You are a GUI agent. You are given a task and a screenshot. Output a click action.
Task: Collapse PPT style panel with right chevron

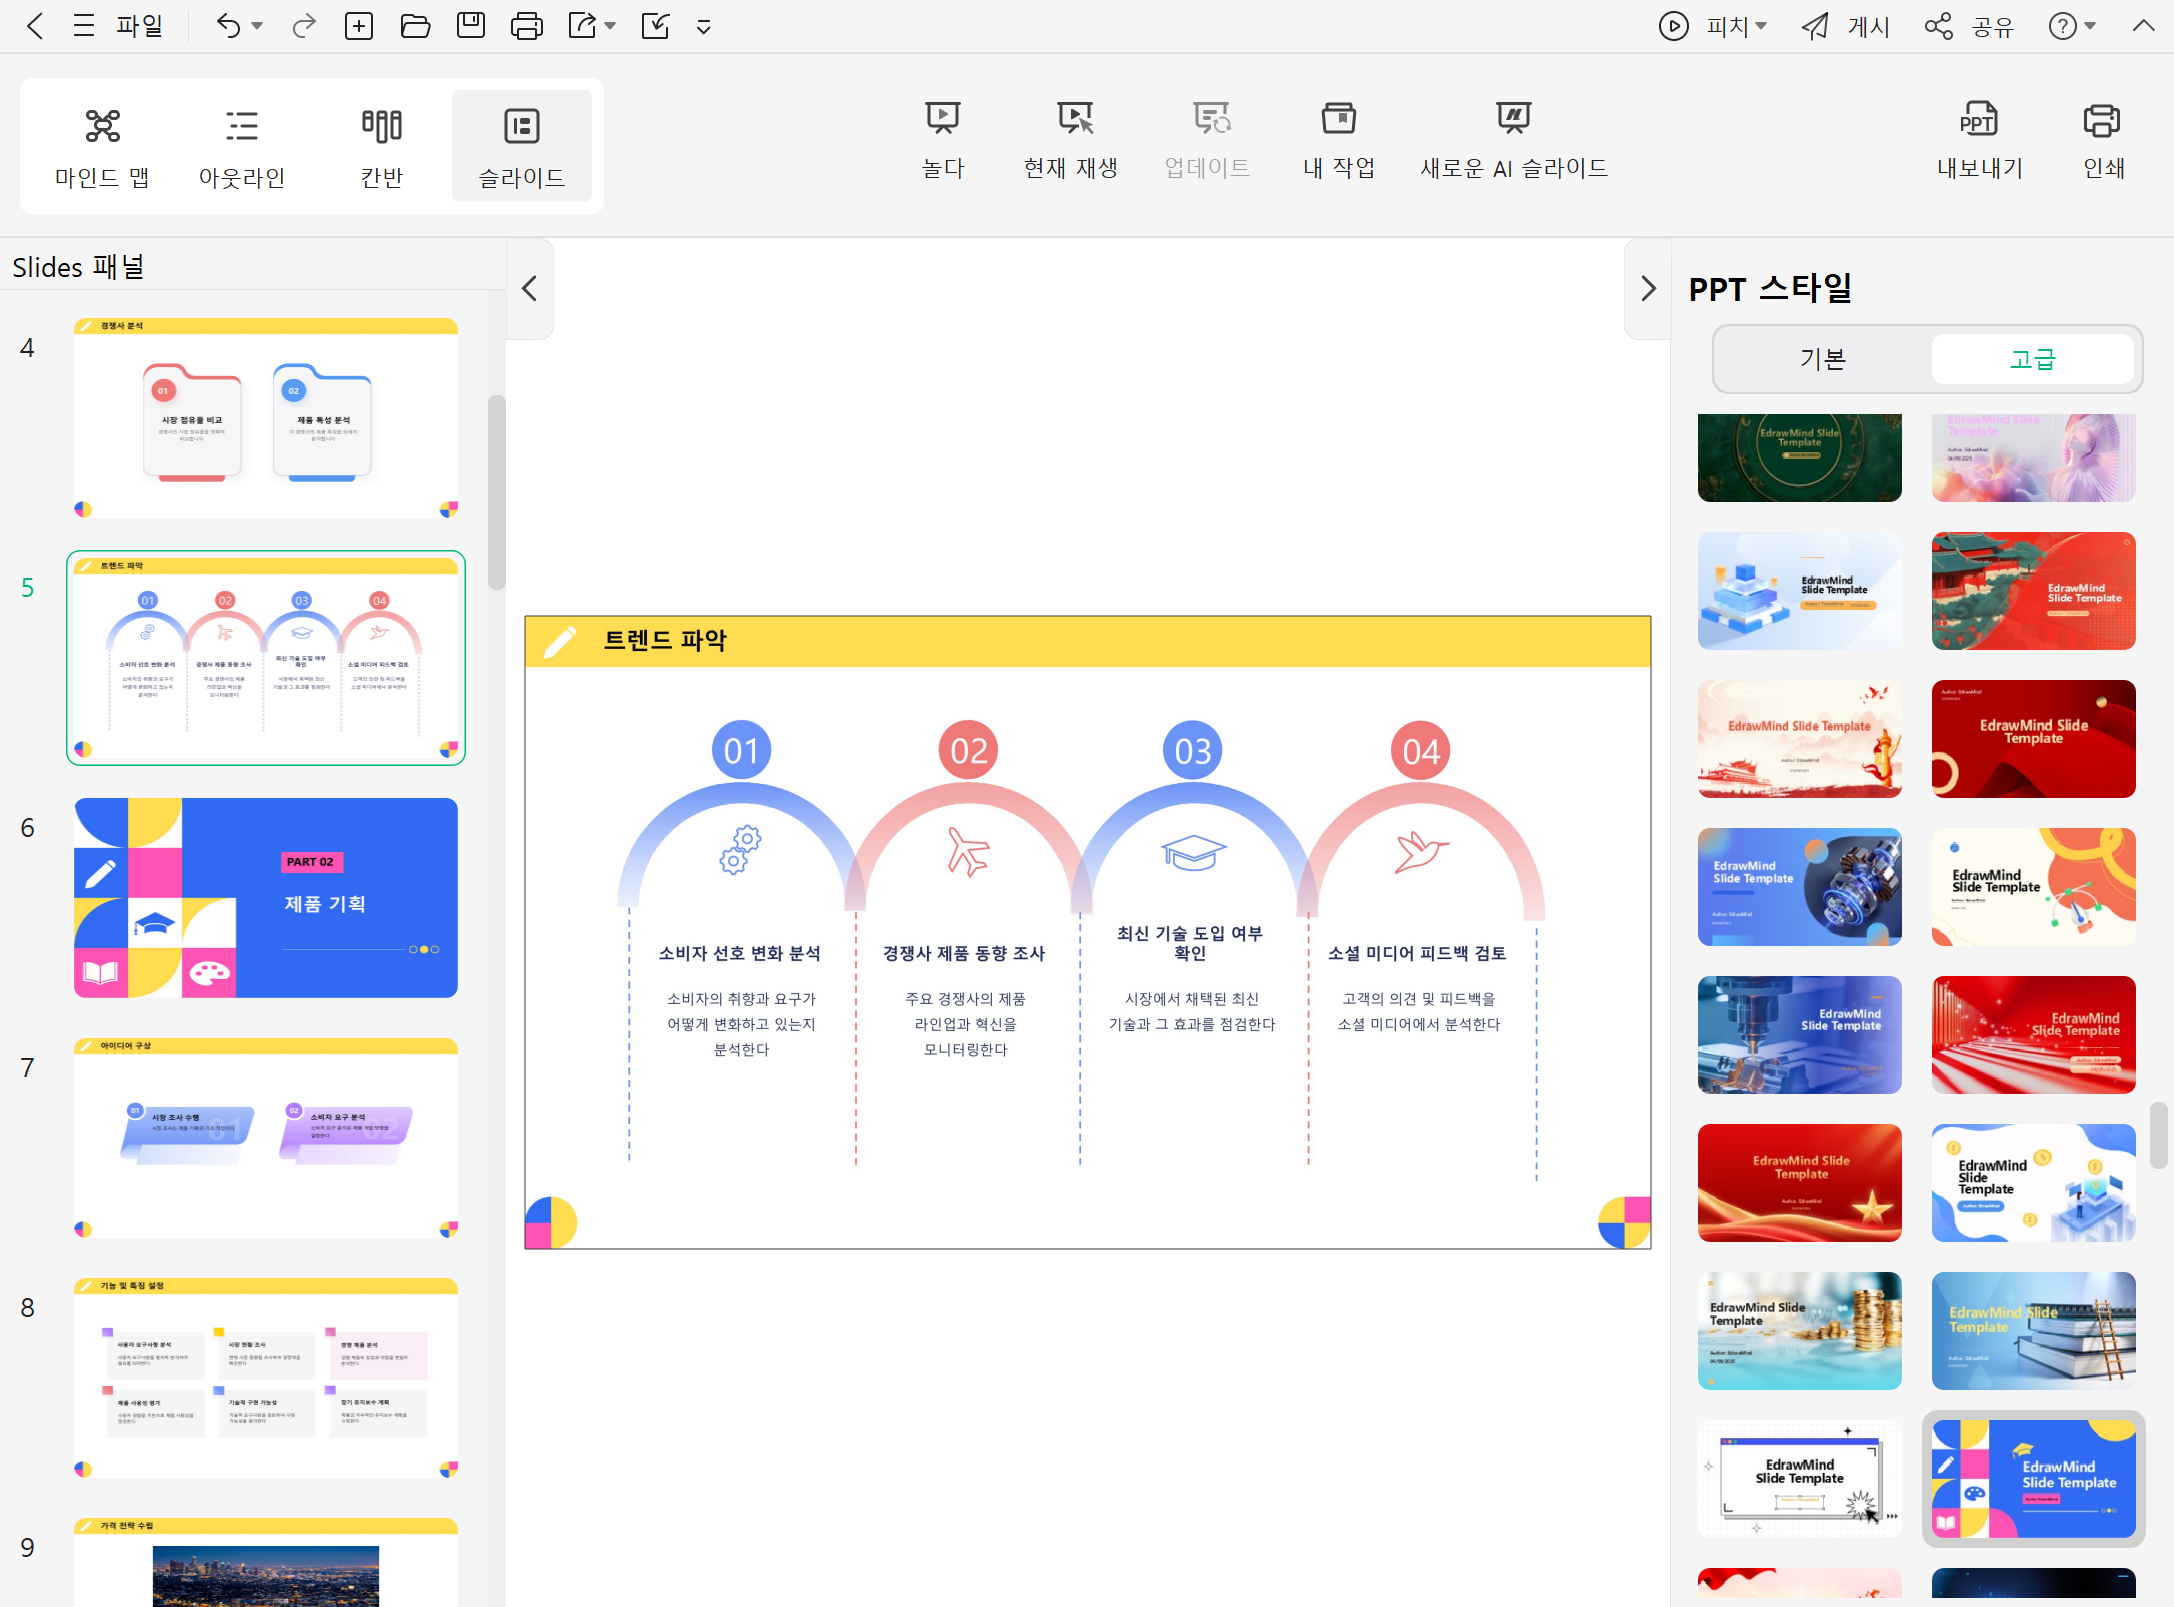click(1648, 289)
